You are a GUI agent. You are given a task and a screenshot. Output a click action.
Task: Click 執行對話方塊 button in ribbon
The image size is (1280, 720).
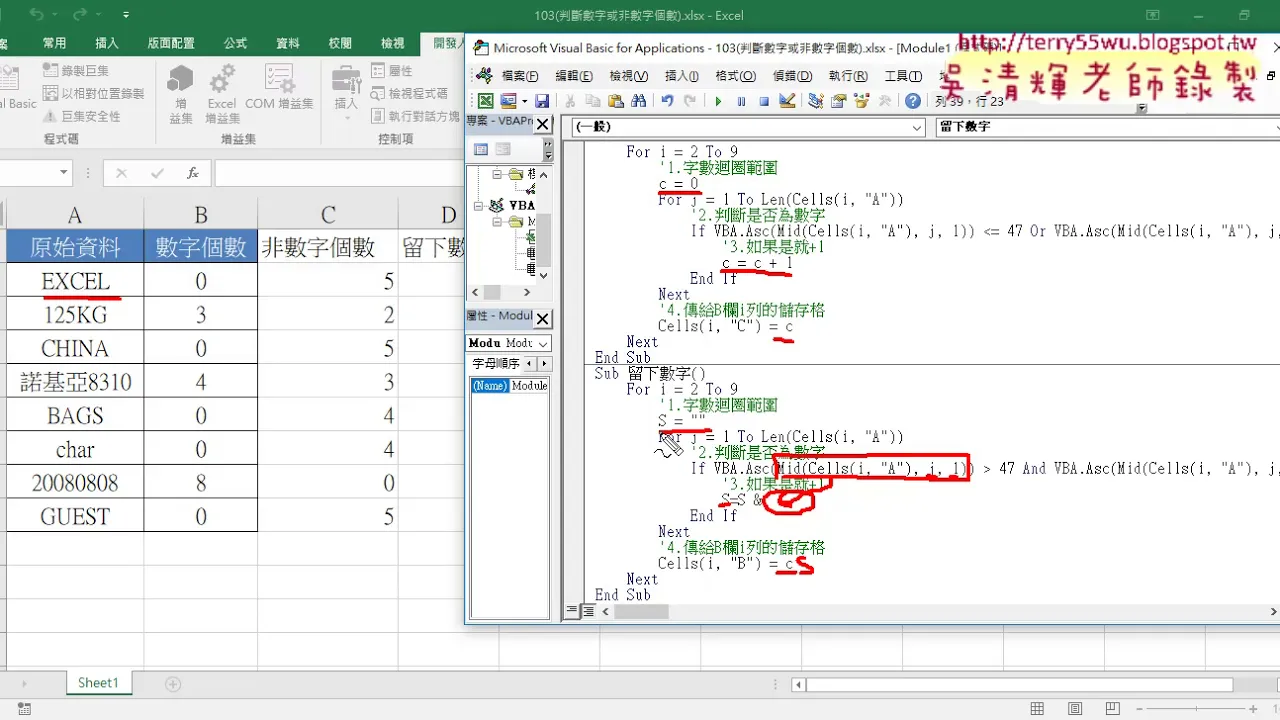414,116
